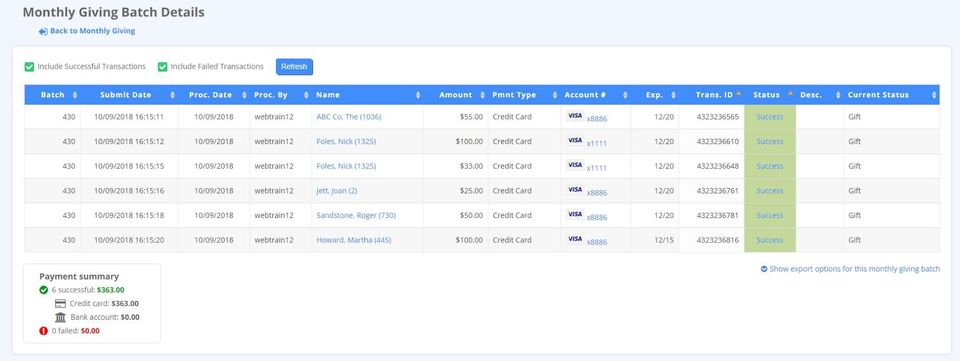Viewport: 960px width, 361px height.
Task: Click back arrow icon beside Back to Monthly Giving
Action: point(43,31)
